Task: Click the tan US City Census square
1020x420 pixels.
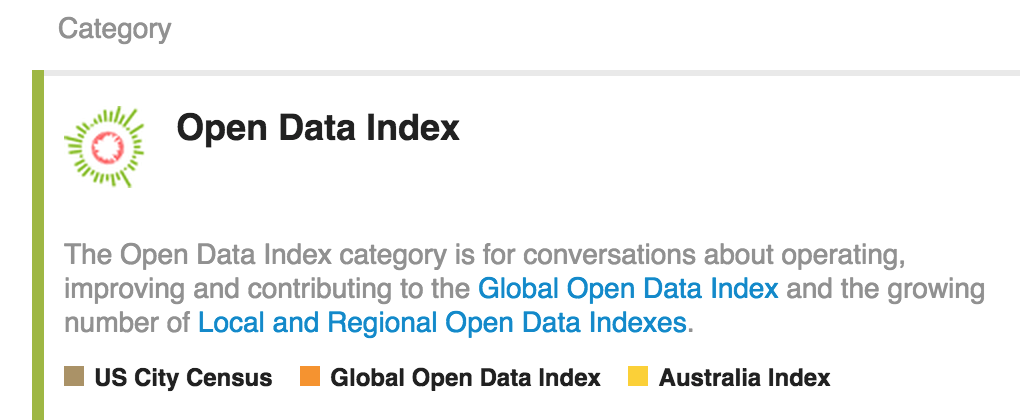Action: click(x=74, y=378)
